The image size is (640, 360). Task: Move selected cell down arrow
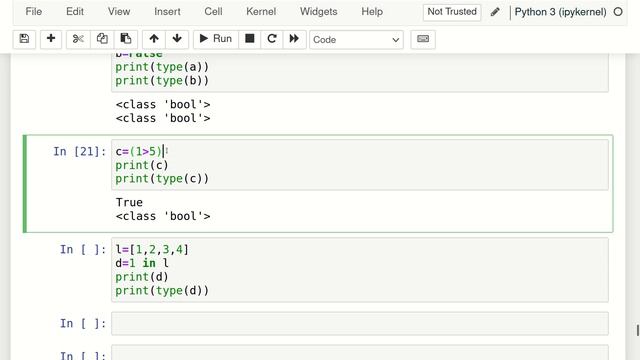tap(177, 39)
